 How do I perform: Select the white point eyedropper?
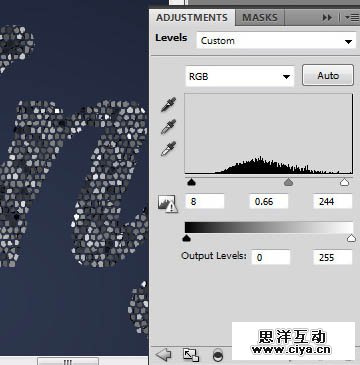click(169, 149)
